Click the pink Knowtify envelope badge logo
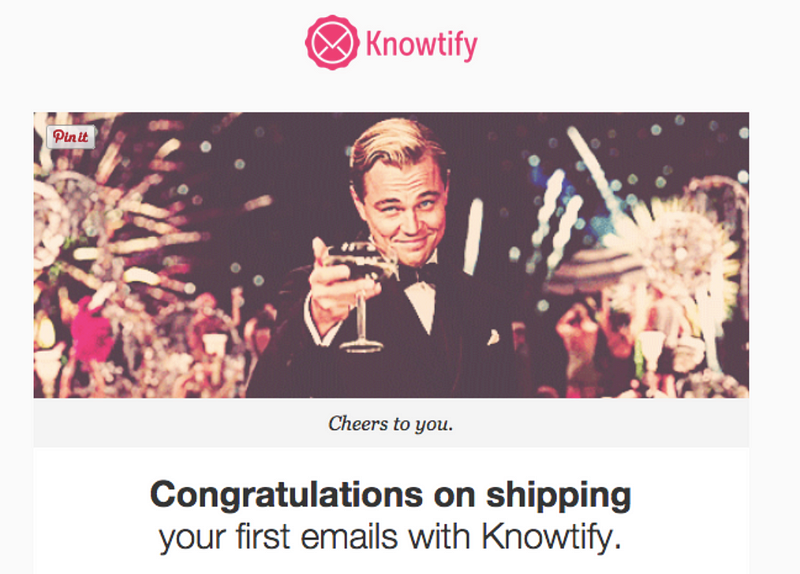The height and width of the screenshot is (574, 800). click(x=332, y=42)
